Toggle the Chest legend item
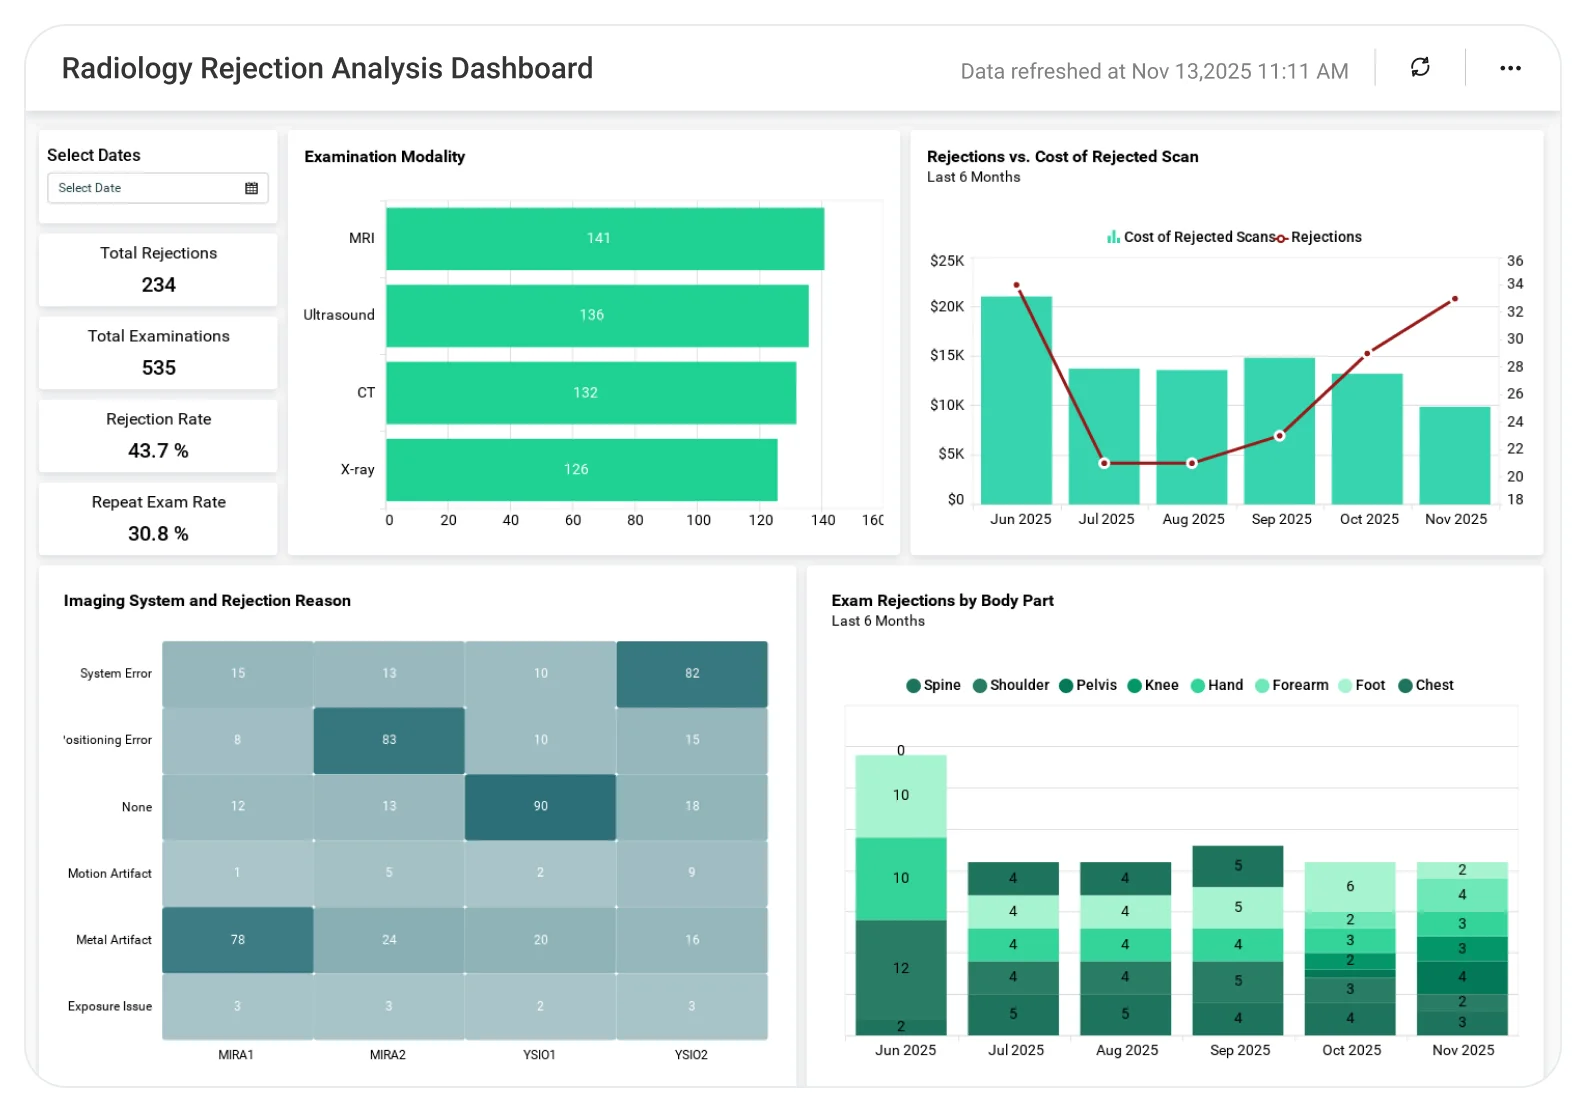 (1426, 685)
